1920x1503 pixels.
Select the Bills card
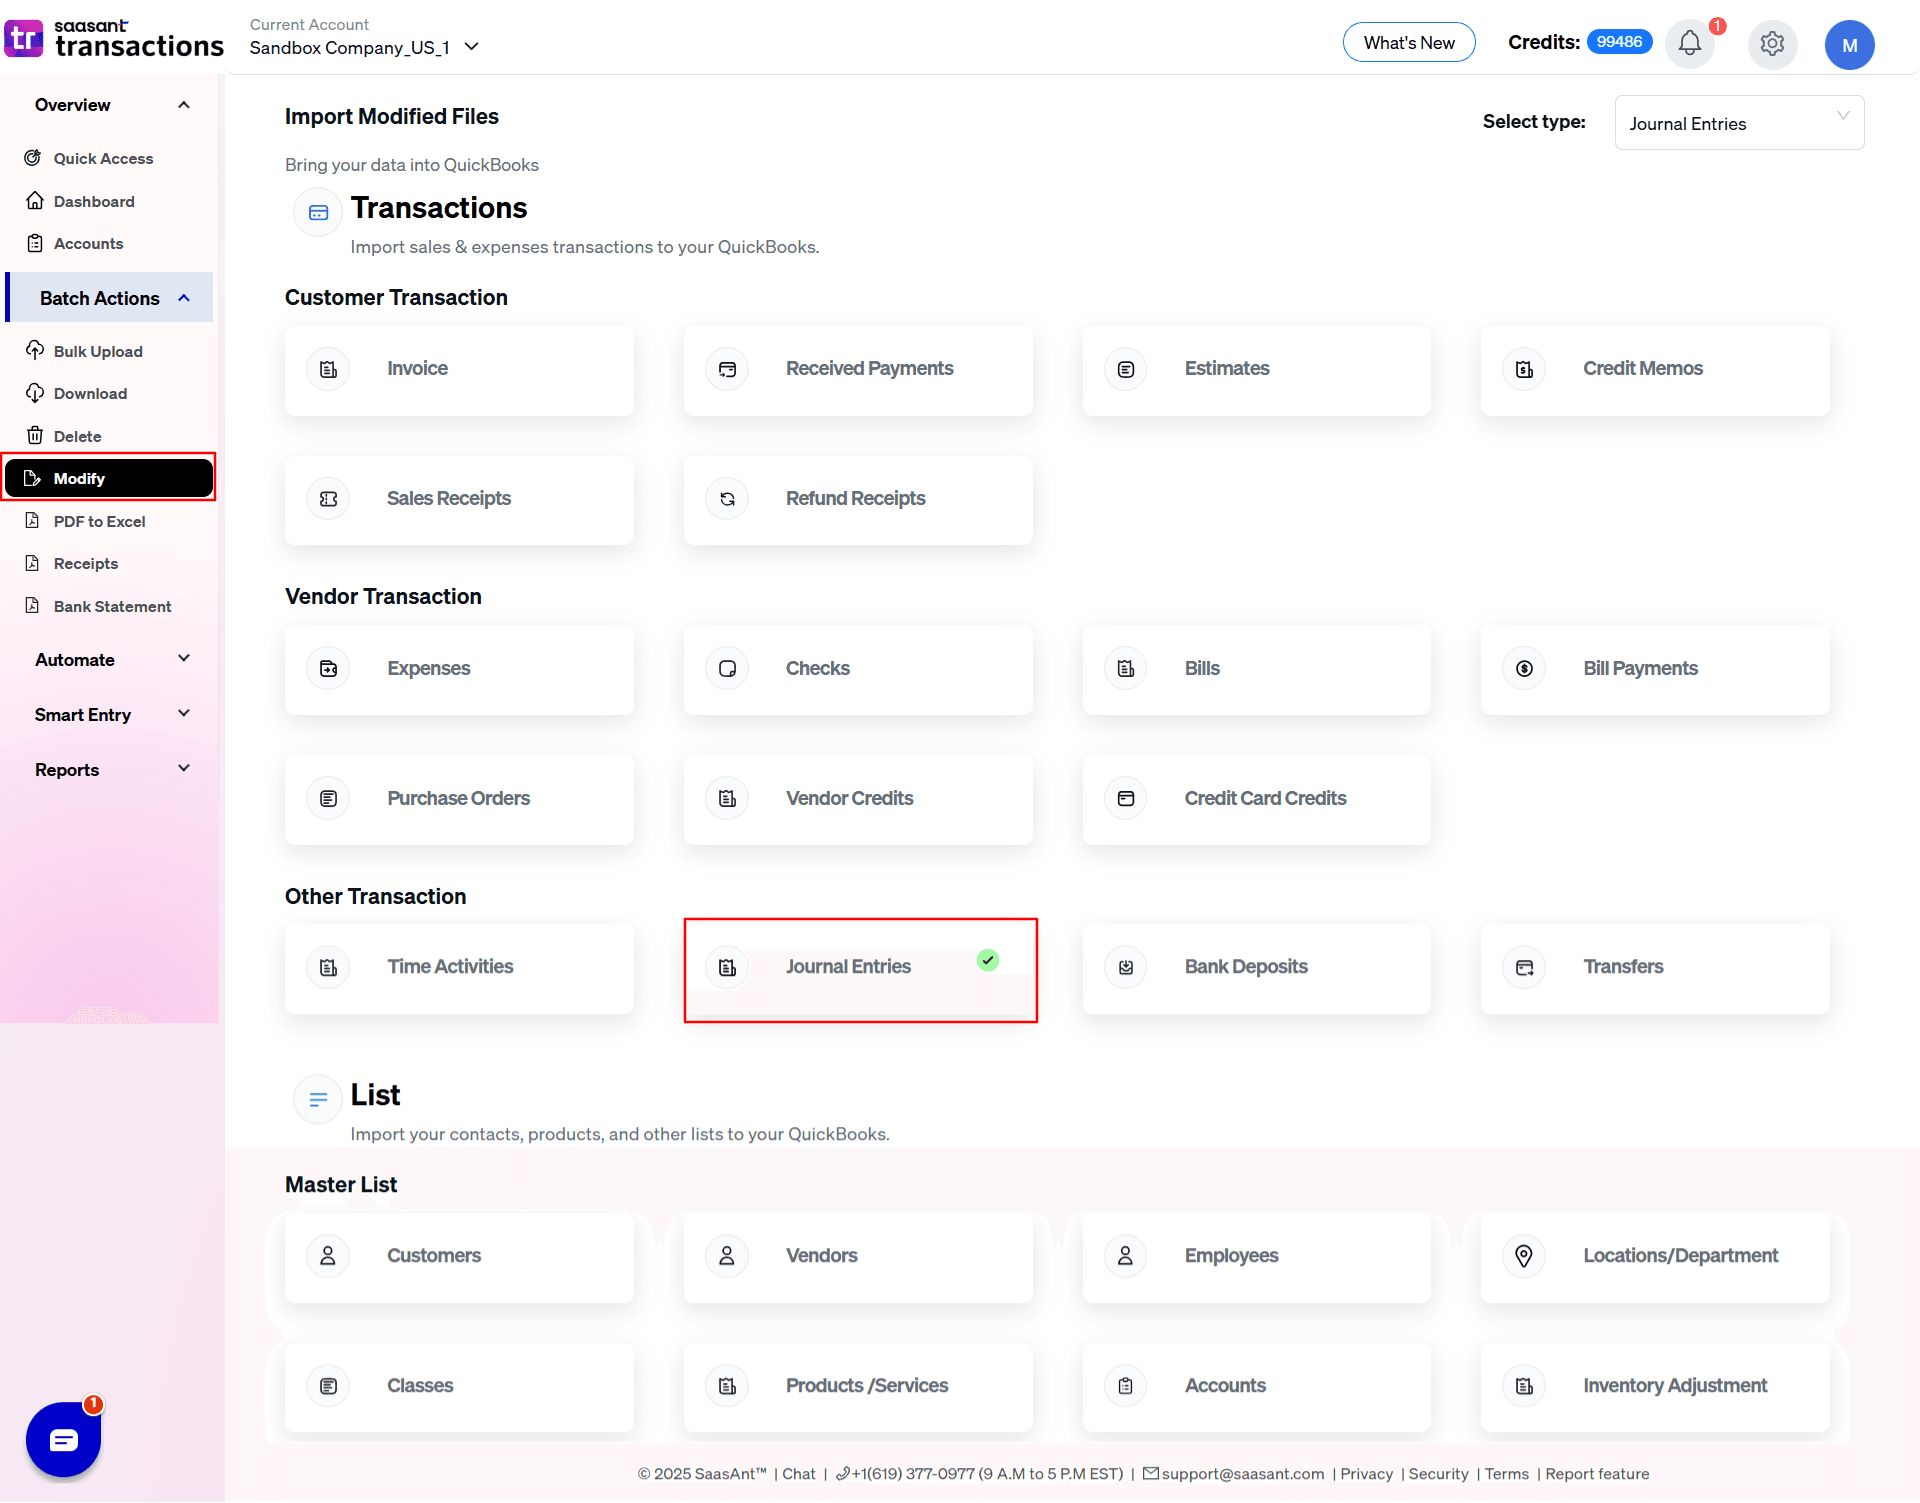coord(1256,670)
